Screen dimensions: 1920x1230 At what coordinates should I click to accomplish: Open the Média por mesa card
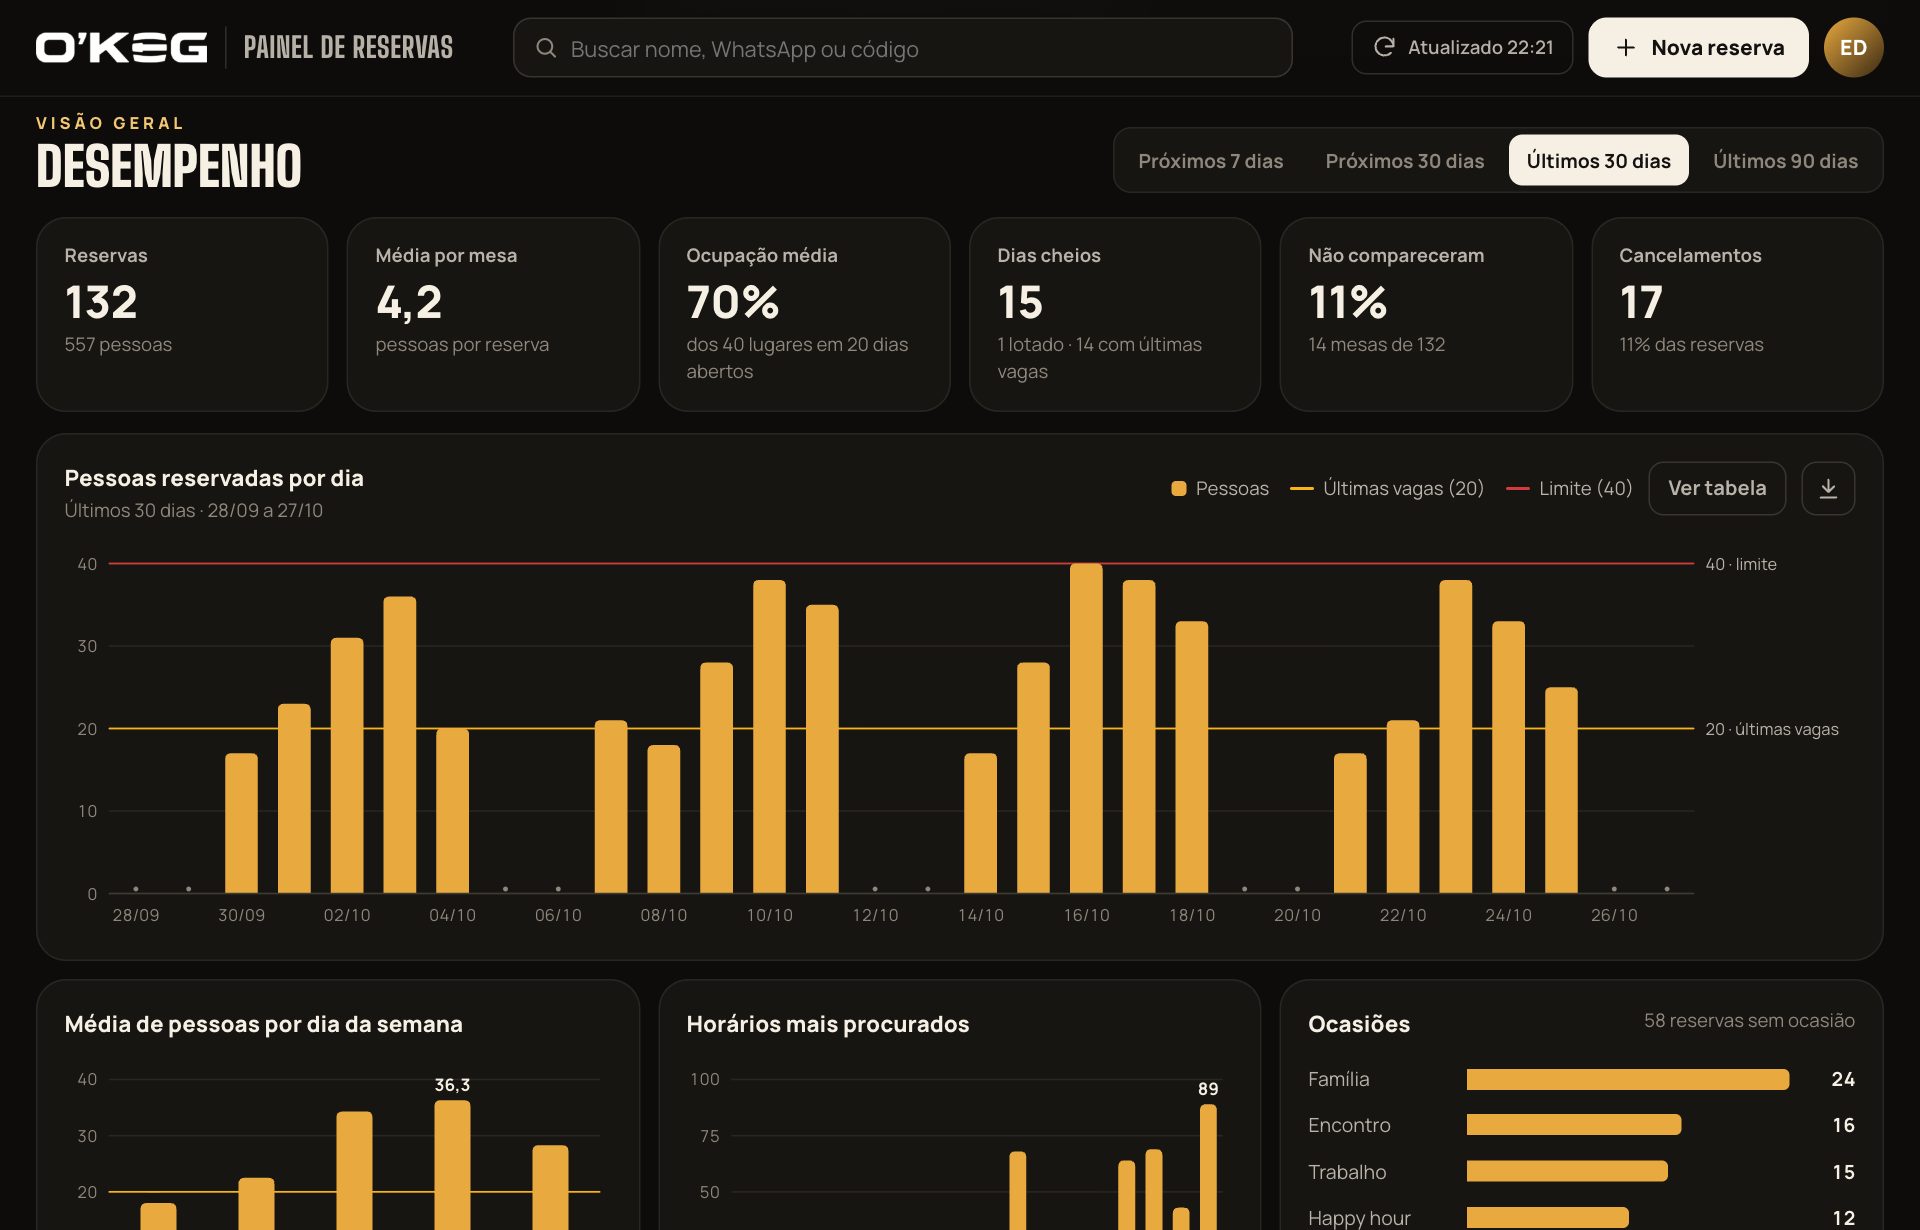[493, 314]
